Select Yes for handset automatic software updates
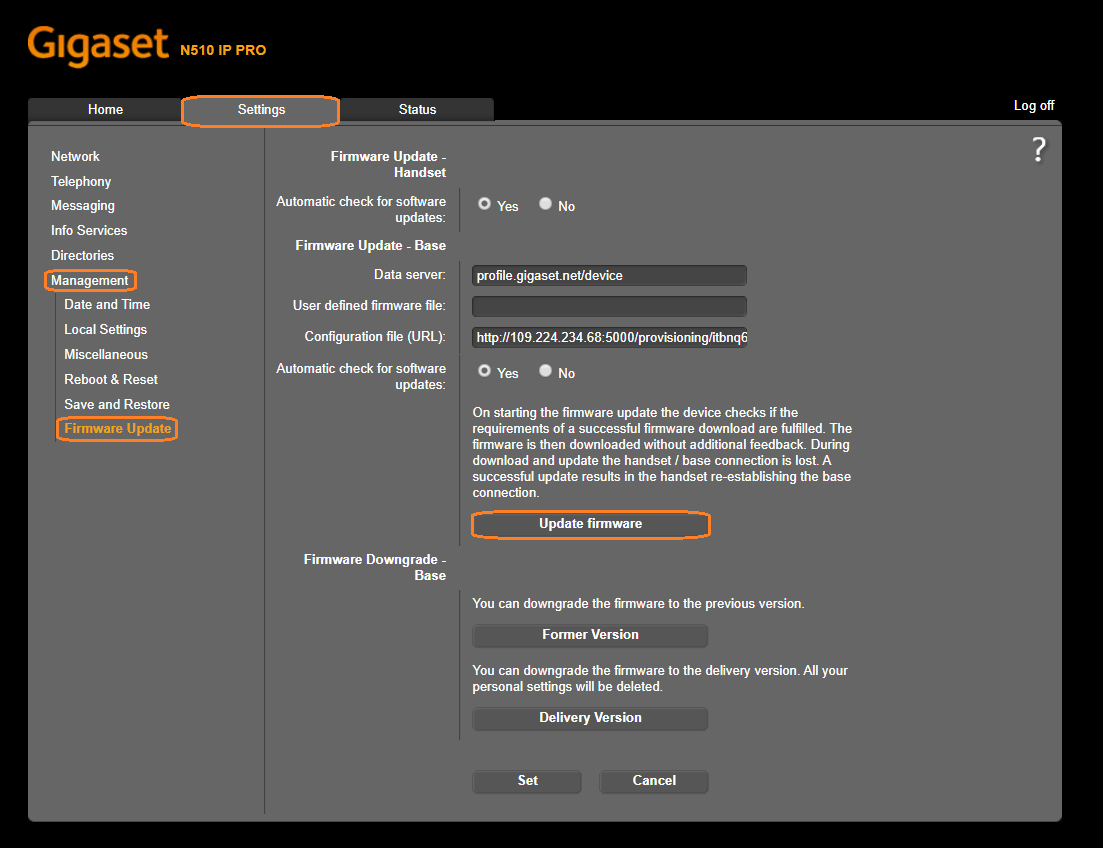This screenshot has height=848, width=1103. (484, 204)
